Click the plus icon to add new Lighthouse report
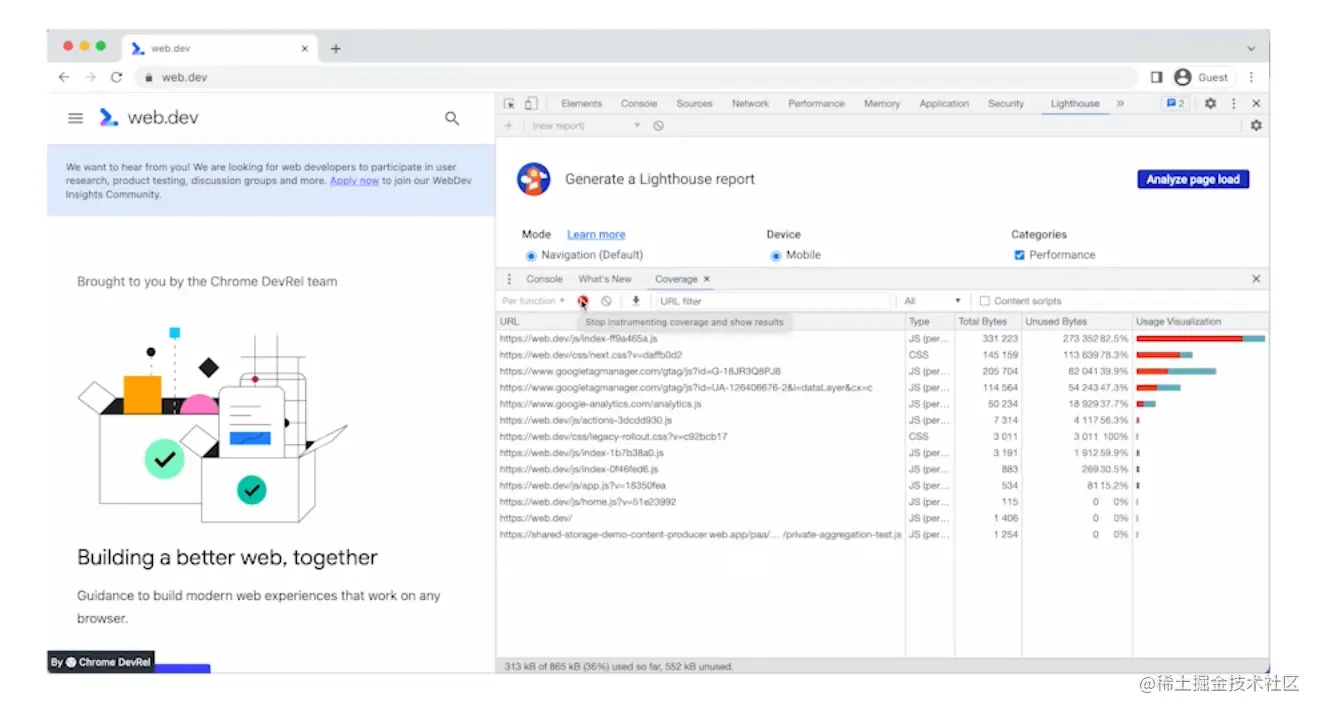 pos(509,126)
